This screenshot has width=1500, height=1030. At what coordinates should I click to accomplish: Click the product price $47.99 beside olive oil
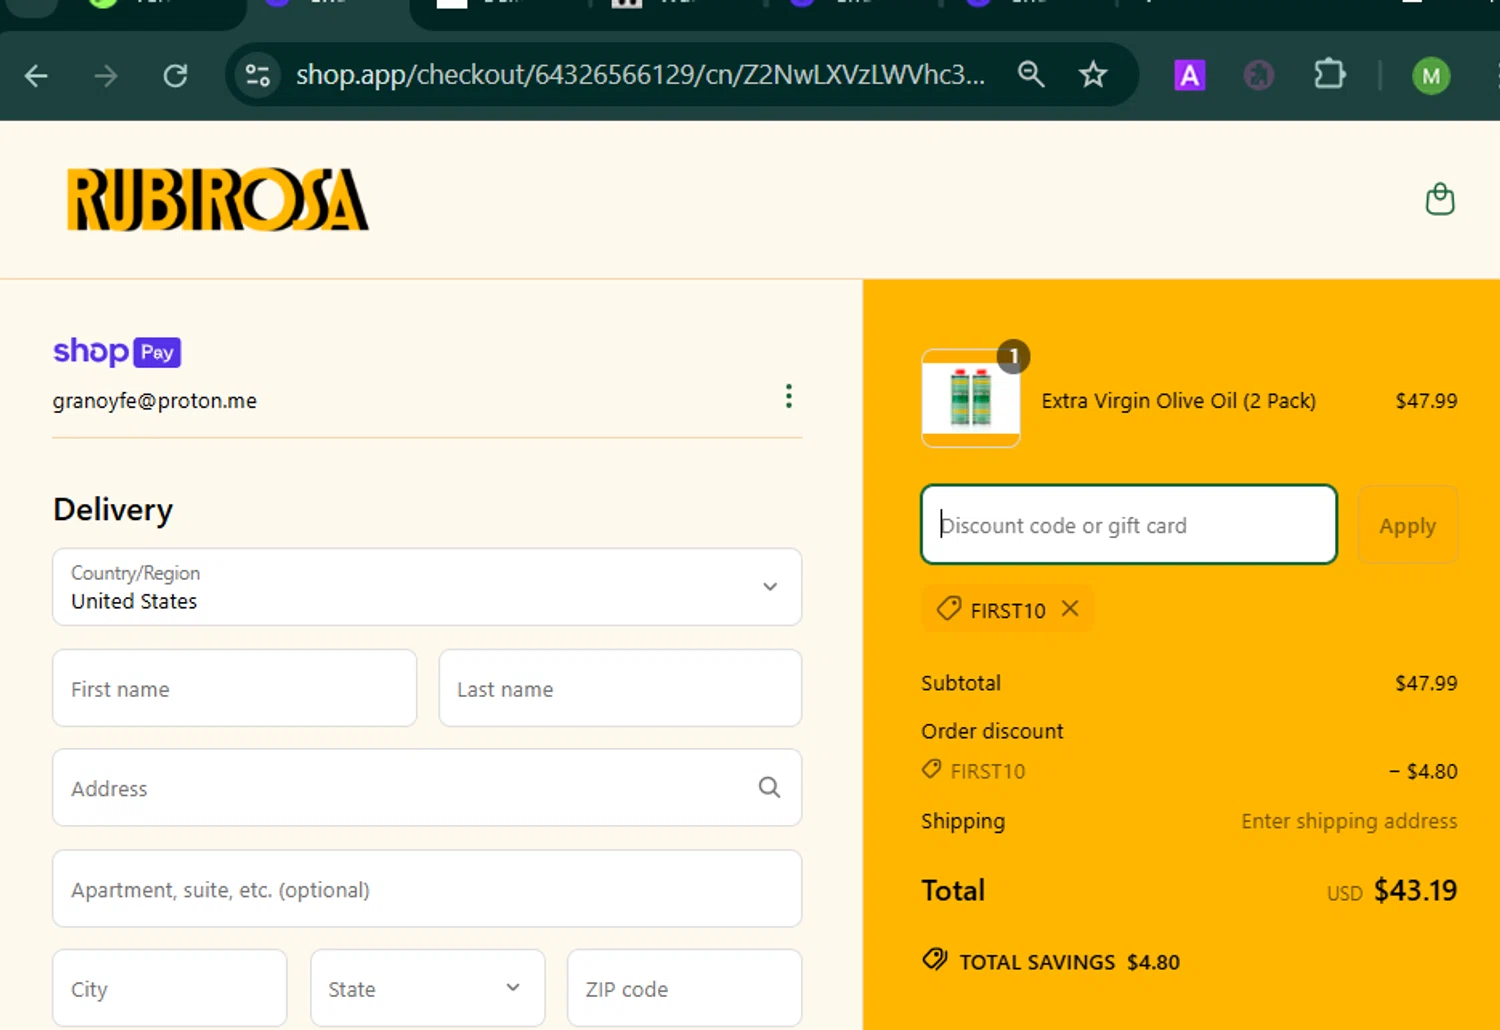1427,401
